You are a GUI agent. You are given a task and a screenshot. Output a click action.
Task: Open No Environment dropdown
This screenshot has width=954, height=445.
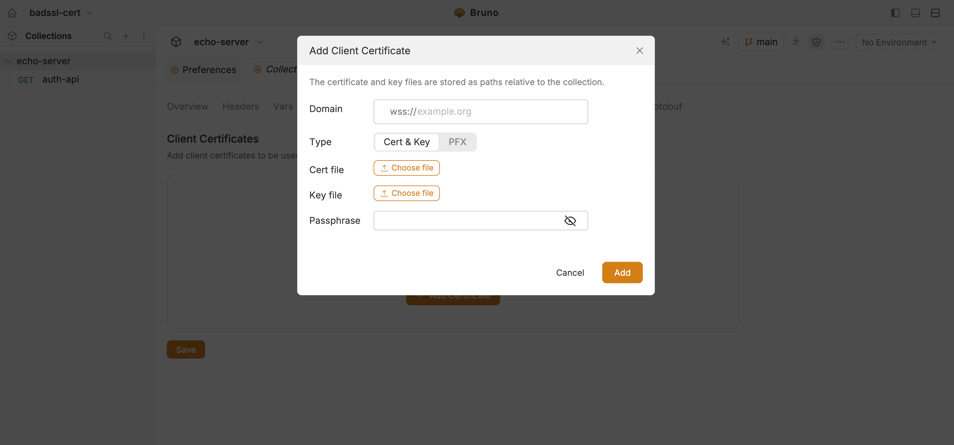point(899,42)
